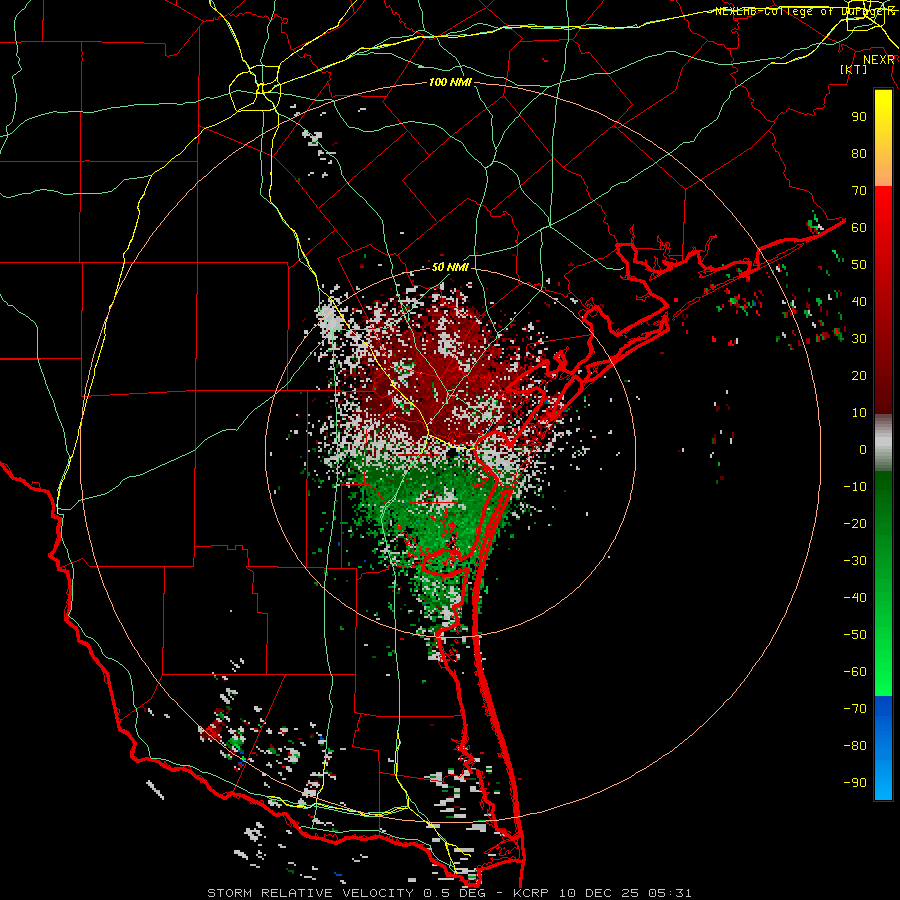
Task: Click the 40 value on the velocity scale
Action: 859,301
